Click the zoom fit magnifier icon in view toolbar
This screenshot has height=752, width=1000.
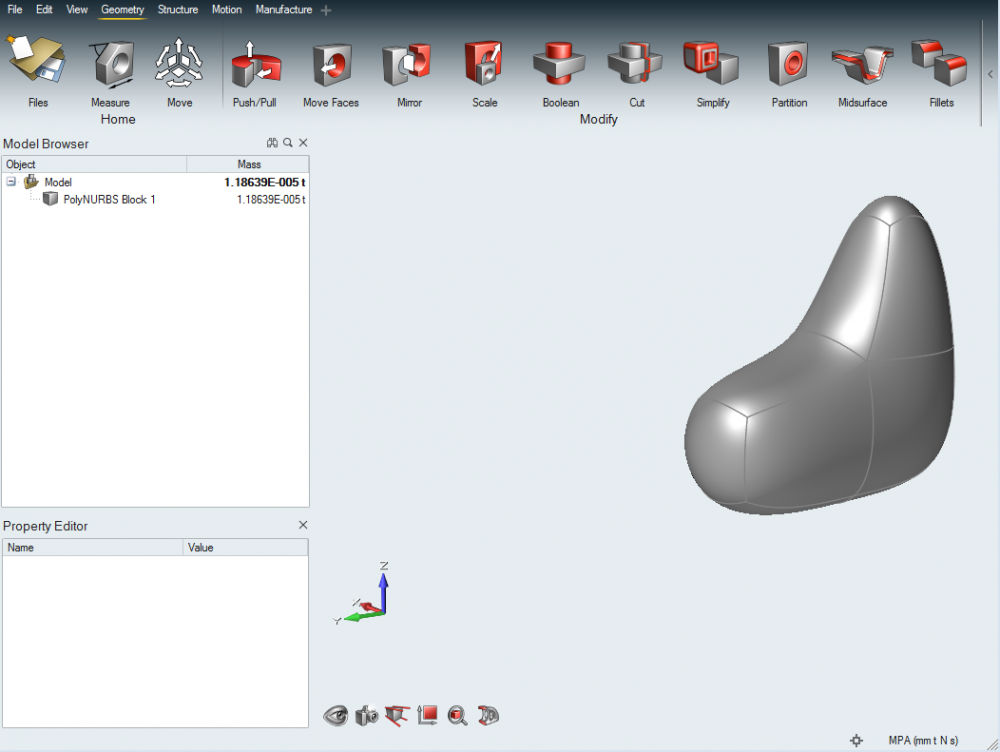[457, 716]
